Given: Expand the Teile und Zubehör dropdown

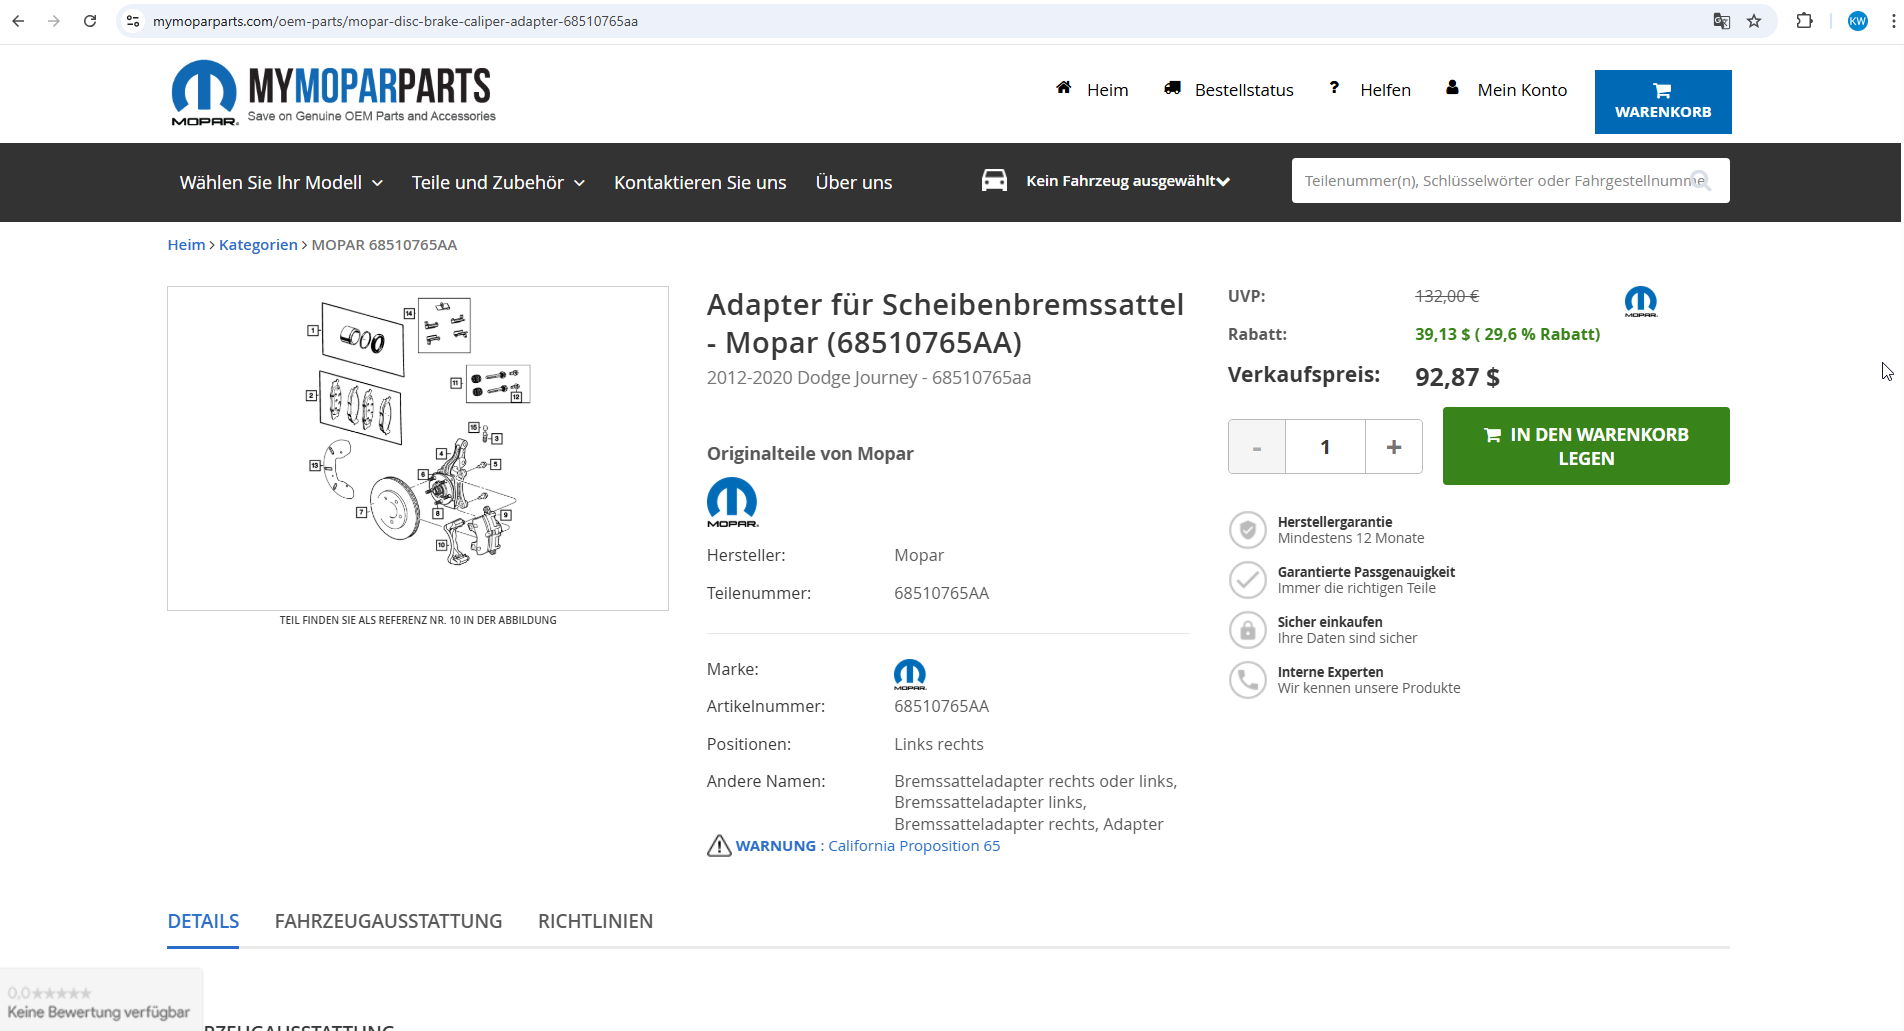Looking at the screenshot, I should [498, 183].
